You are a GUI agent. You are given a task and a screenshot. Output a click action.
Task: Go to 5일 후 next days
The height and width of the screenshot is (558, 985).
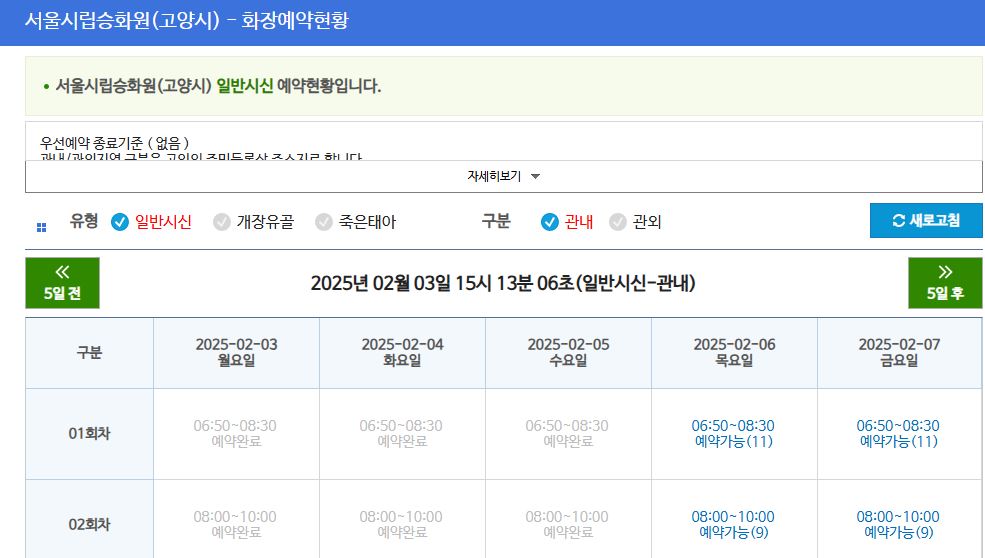[x=945, y=283]
